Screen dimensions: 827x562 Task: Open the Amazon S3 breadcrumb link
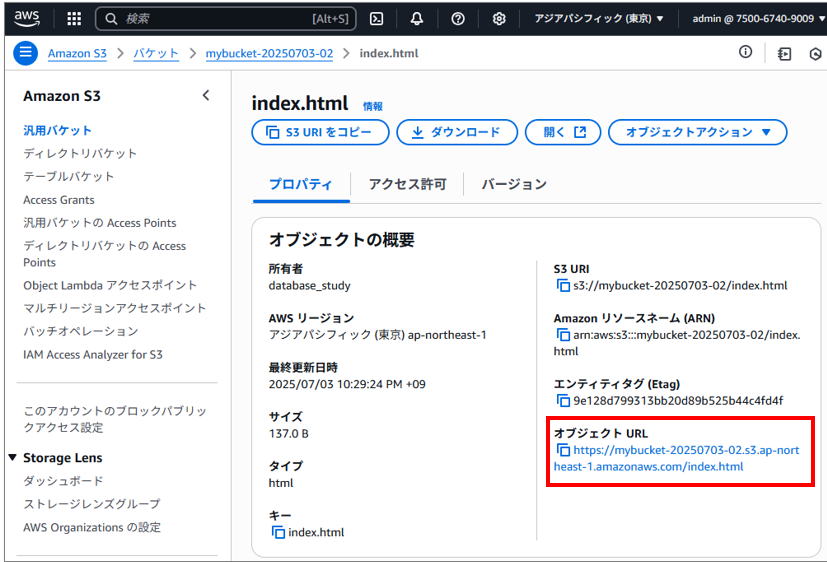click(77, 53)
